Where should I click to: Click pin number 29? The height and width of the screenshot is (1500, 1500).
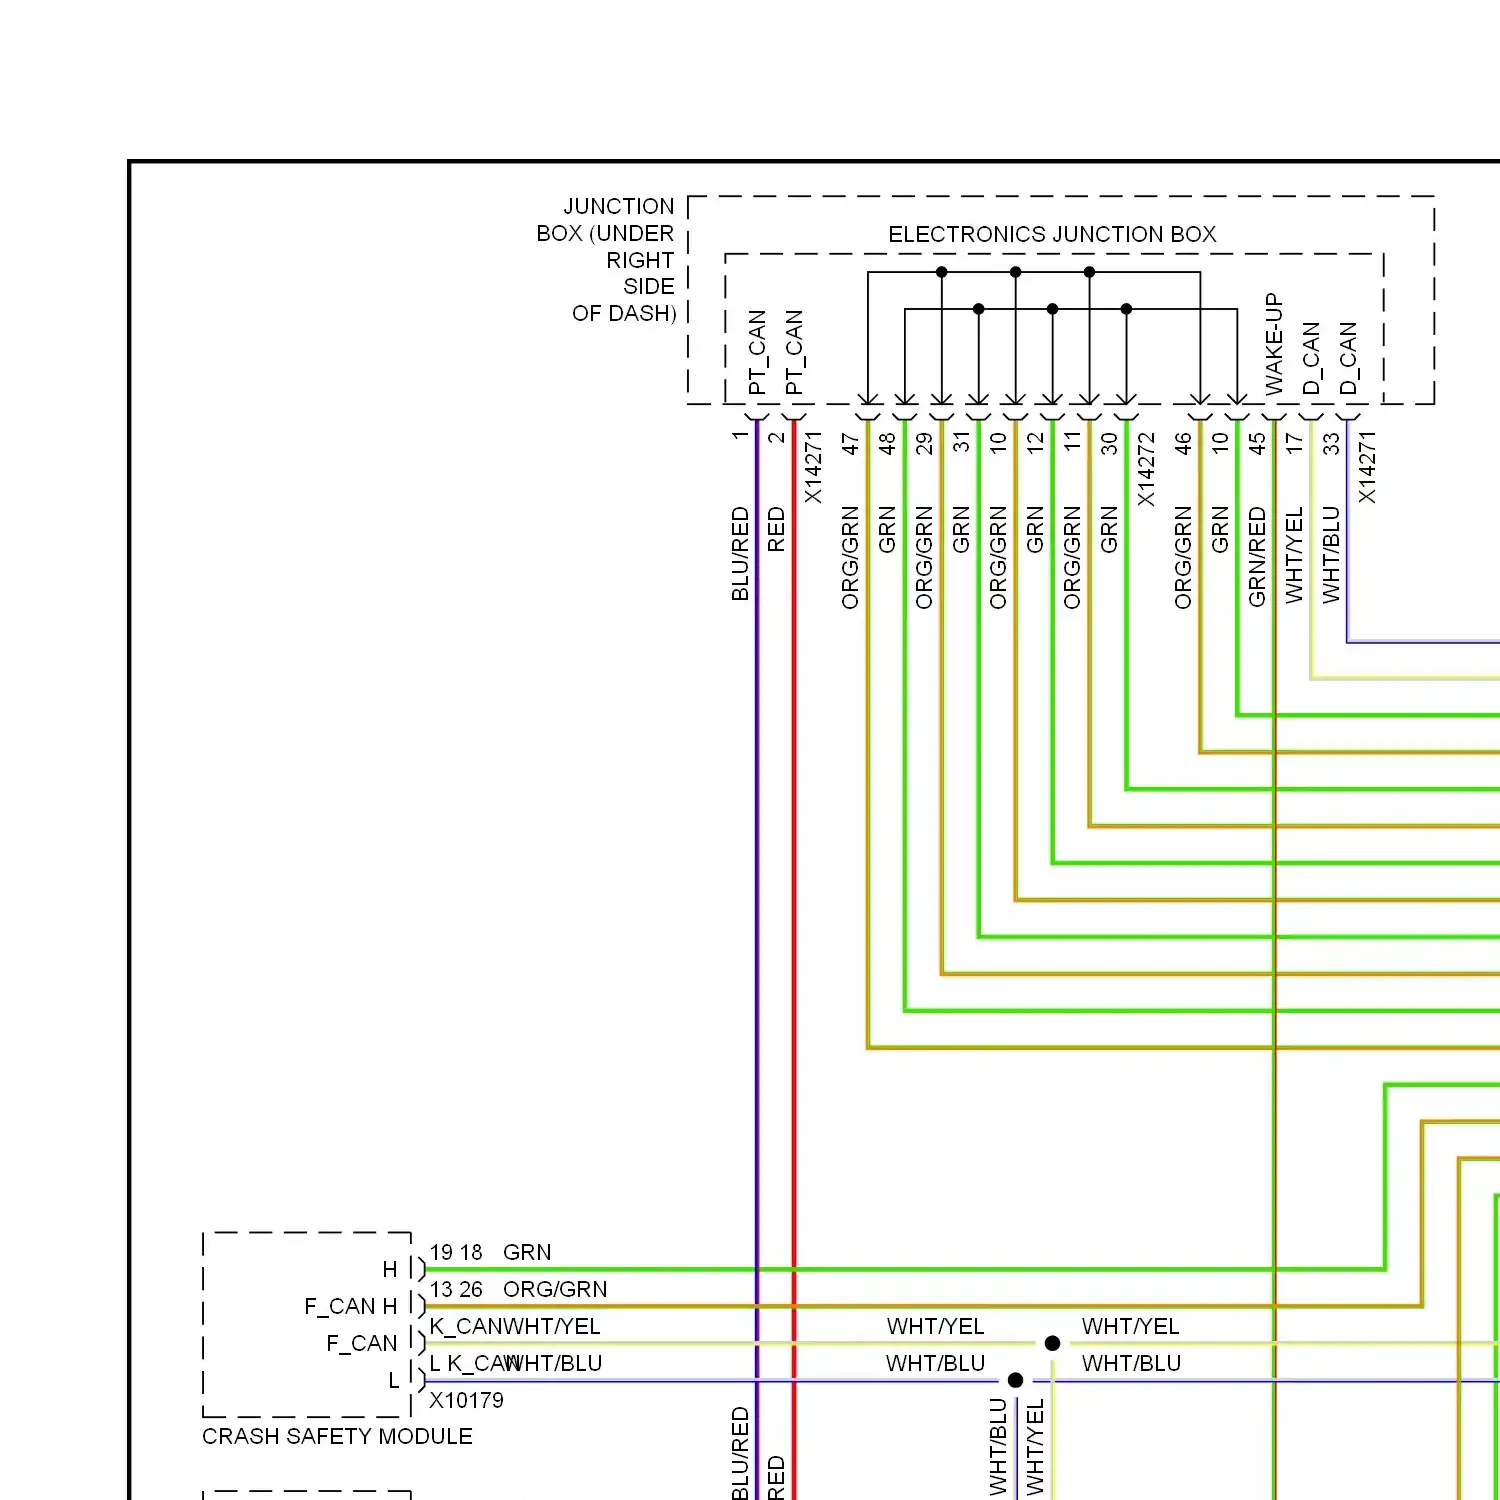click(924, 443)
